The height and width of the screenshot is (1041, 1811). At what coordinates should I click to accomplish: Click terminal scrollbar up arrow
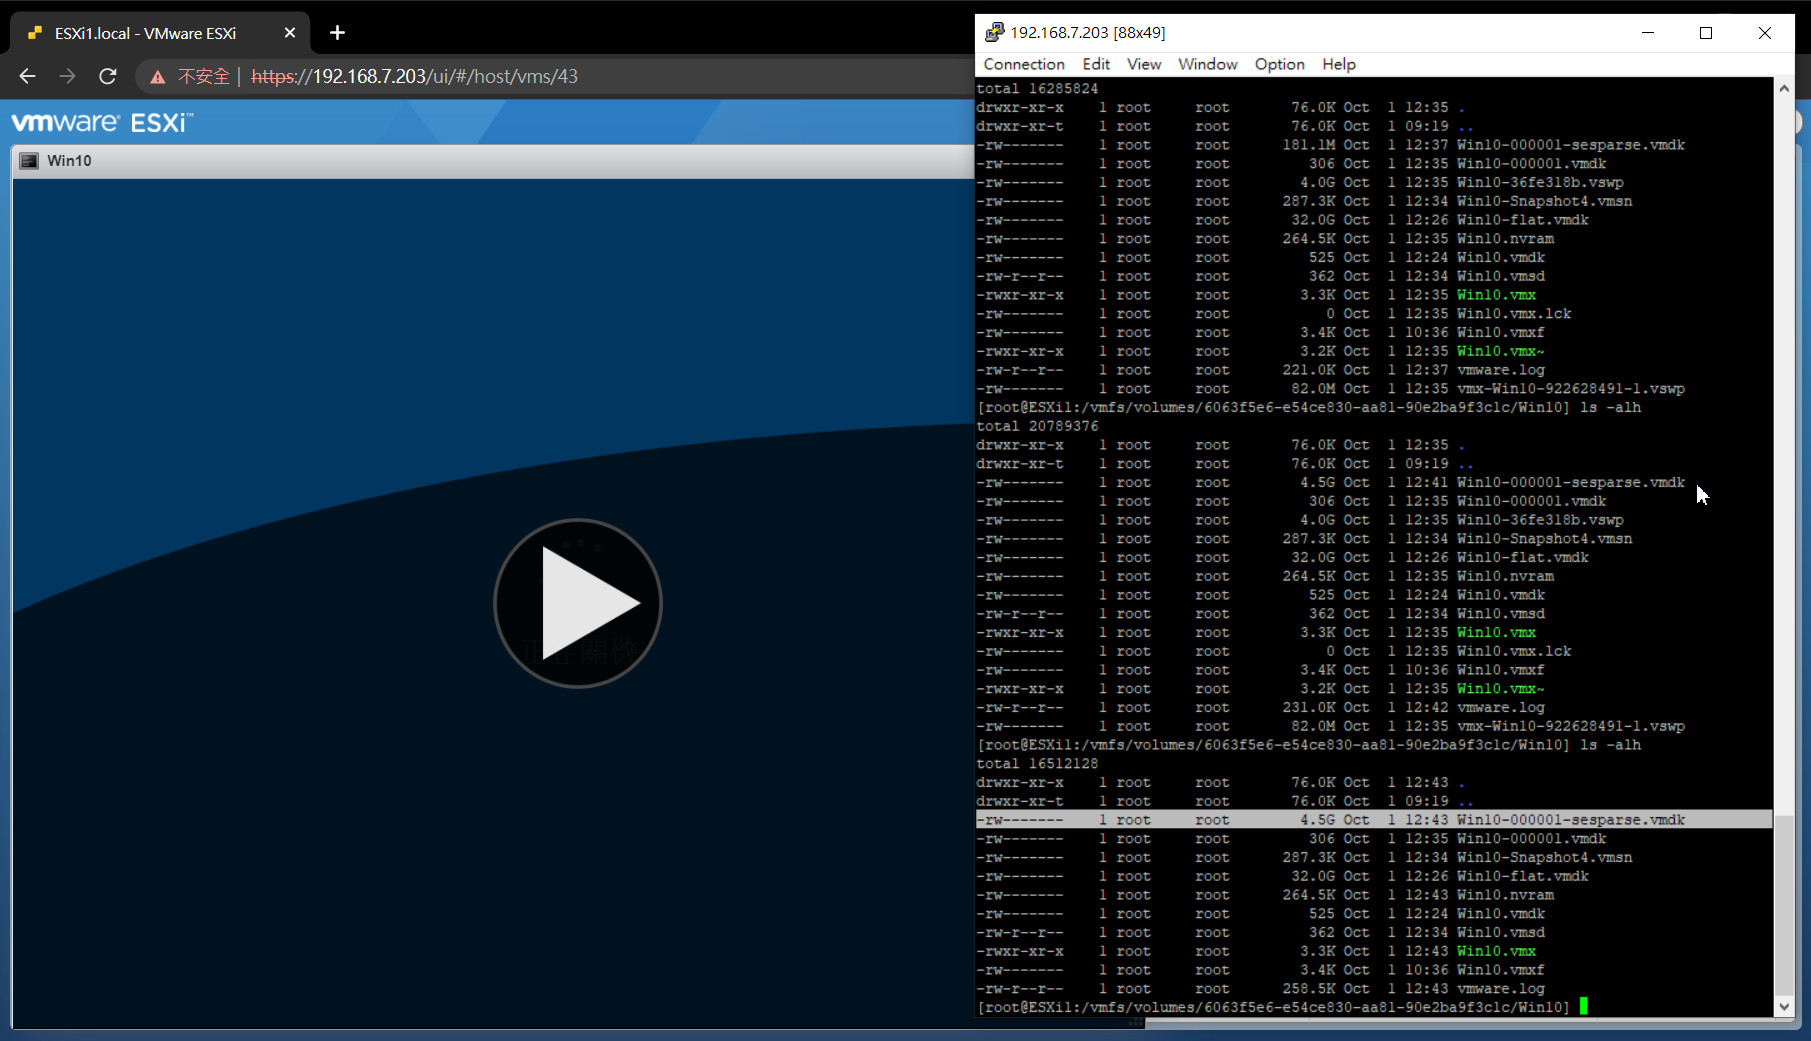pyautogui.click(x=1784, y=88)
